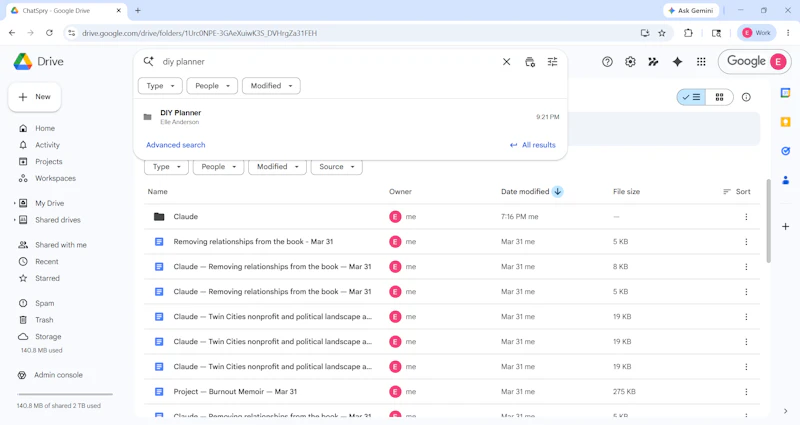This screenshot has width=800, height=425.
Task: Open more actions for Project — Burnout Memoir
Action: 746,392
